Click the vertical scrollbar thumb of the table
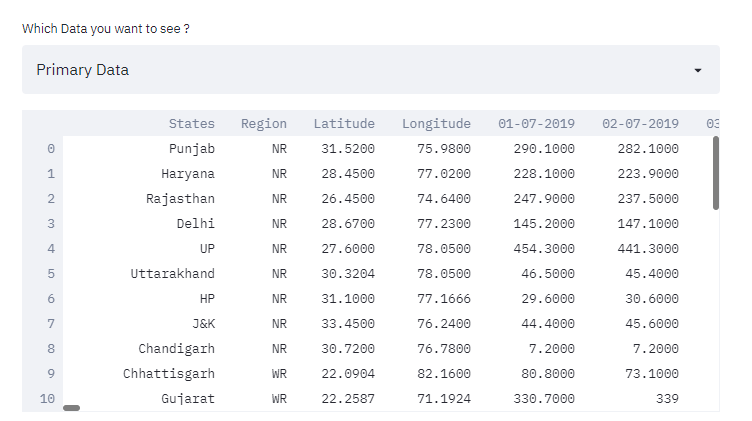The height and width of the screenshot is (421, 752). [x=716, y=173]
